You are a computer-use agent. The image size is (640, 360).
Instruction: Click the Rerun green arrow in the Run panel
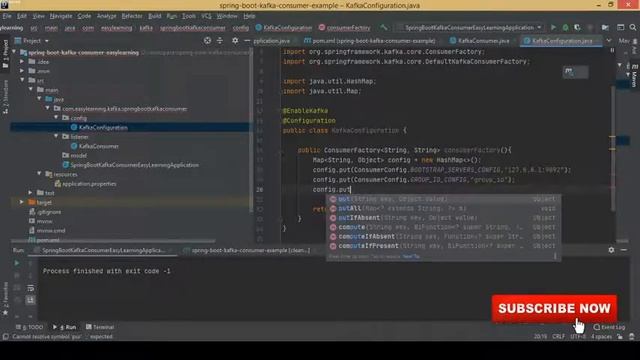point(17,263)
